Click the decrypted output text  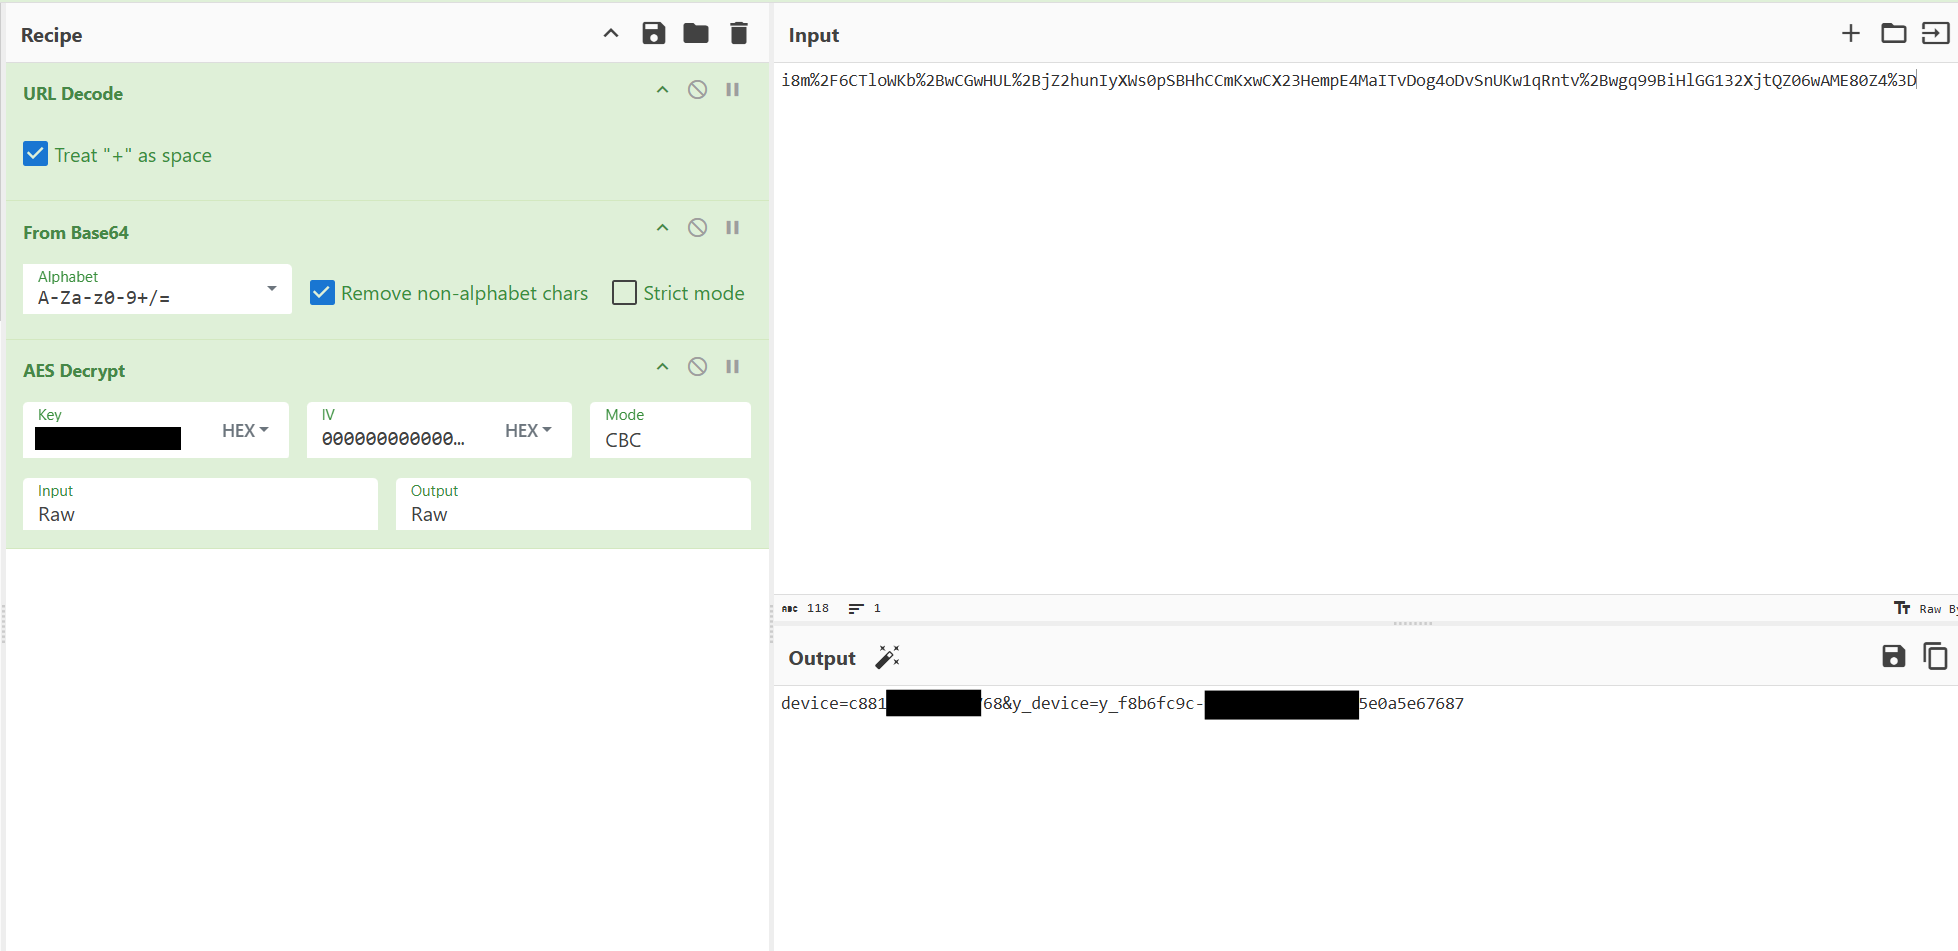[1122, 703]
